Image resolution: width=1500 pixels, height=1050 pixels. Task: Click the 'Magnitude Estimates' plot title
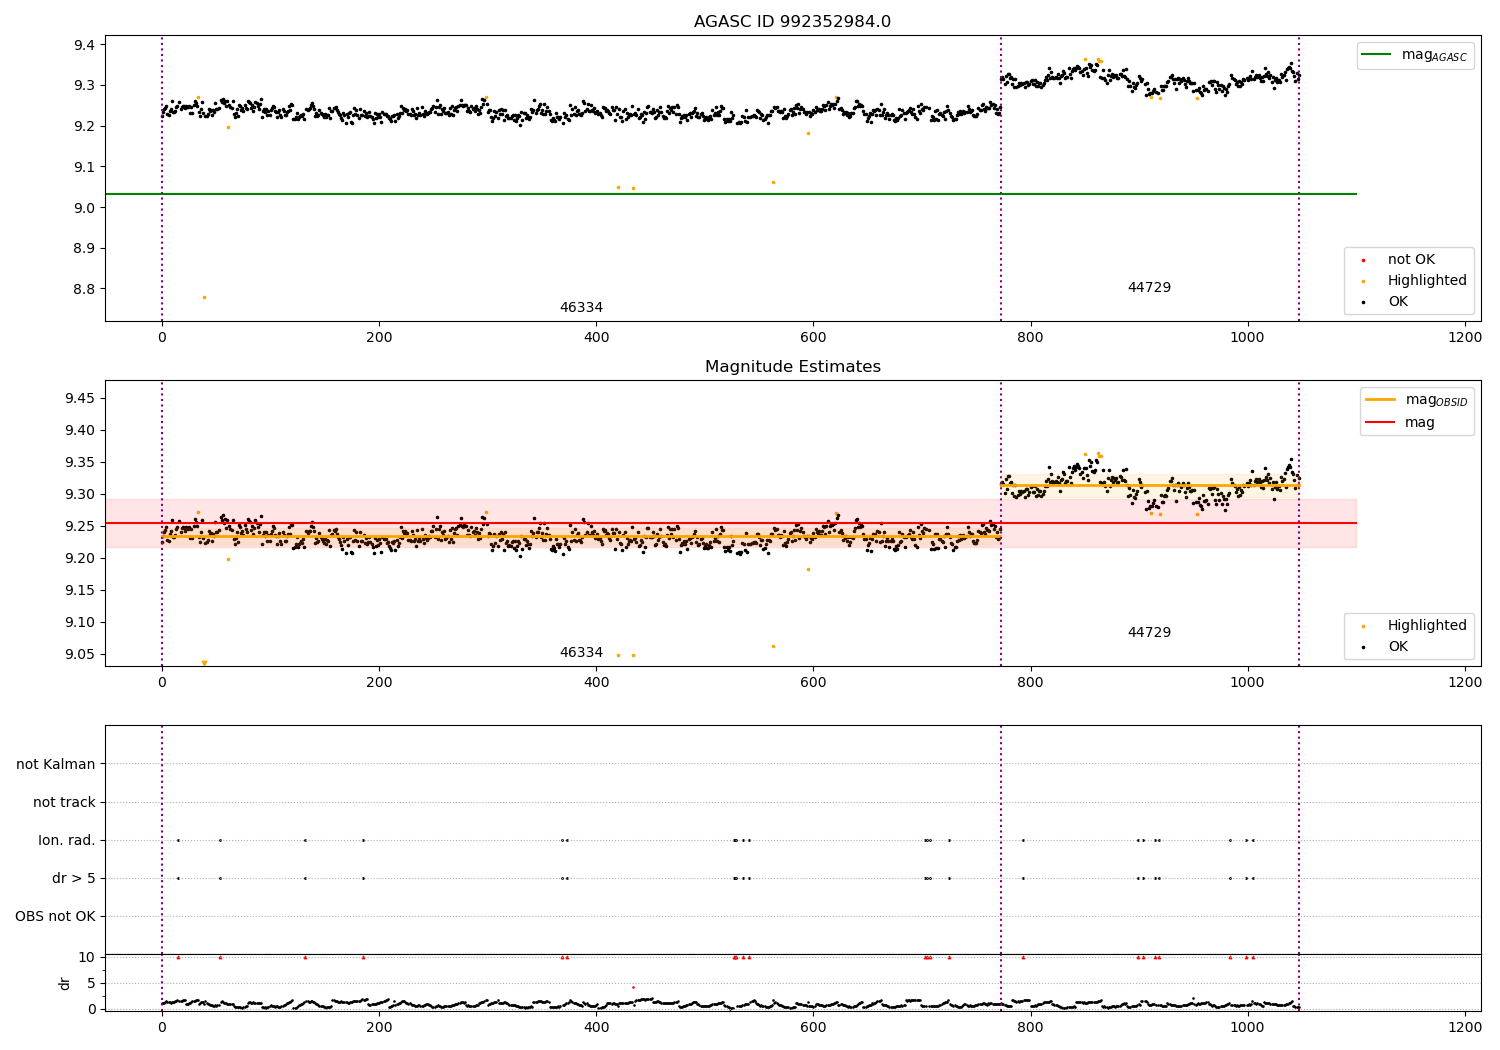pos(792,367)
